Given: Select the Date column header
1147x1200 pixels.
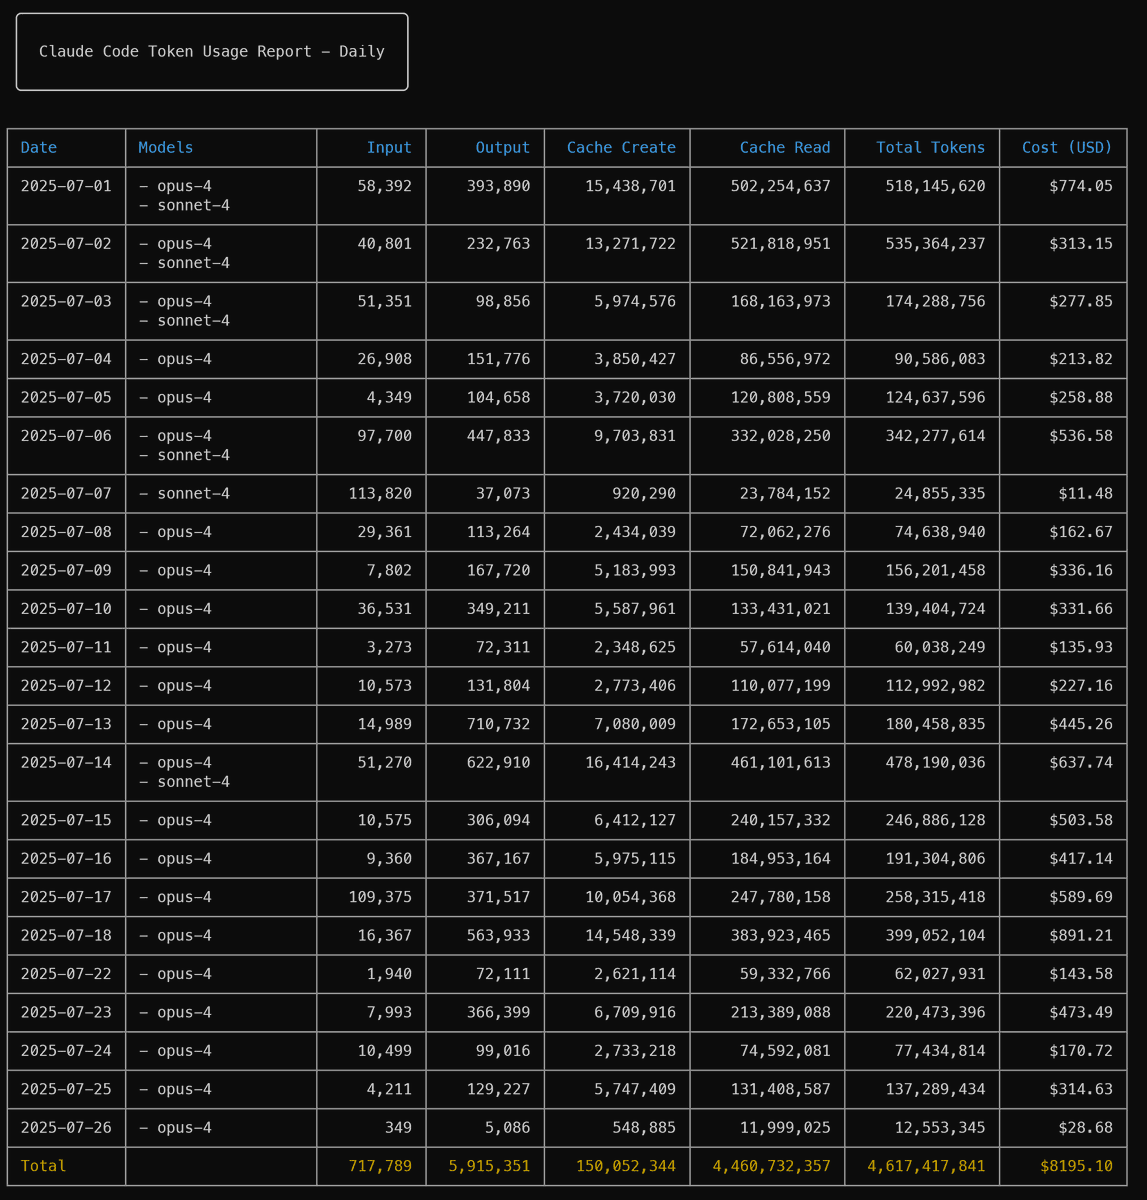Looking at the screenshot, I should point(39,148).
